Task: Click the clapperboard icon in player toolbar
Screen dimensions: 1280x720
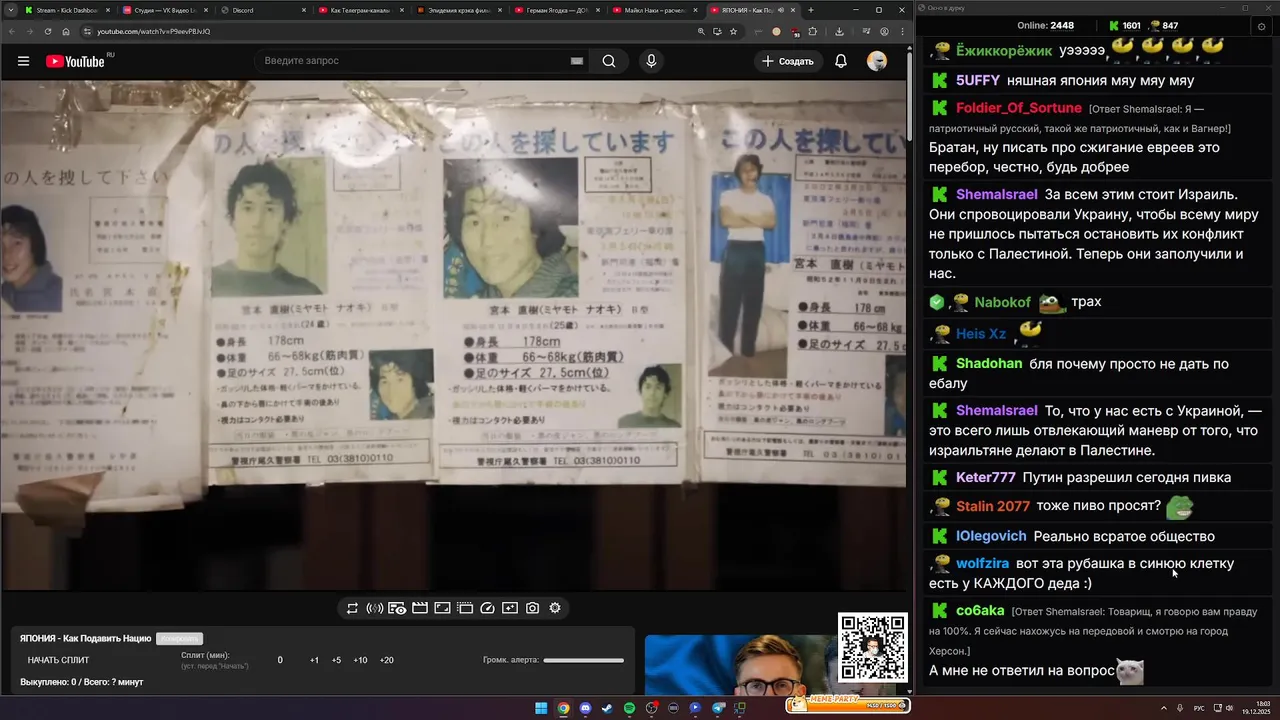Action: 420,608
